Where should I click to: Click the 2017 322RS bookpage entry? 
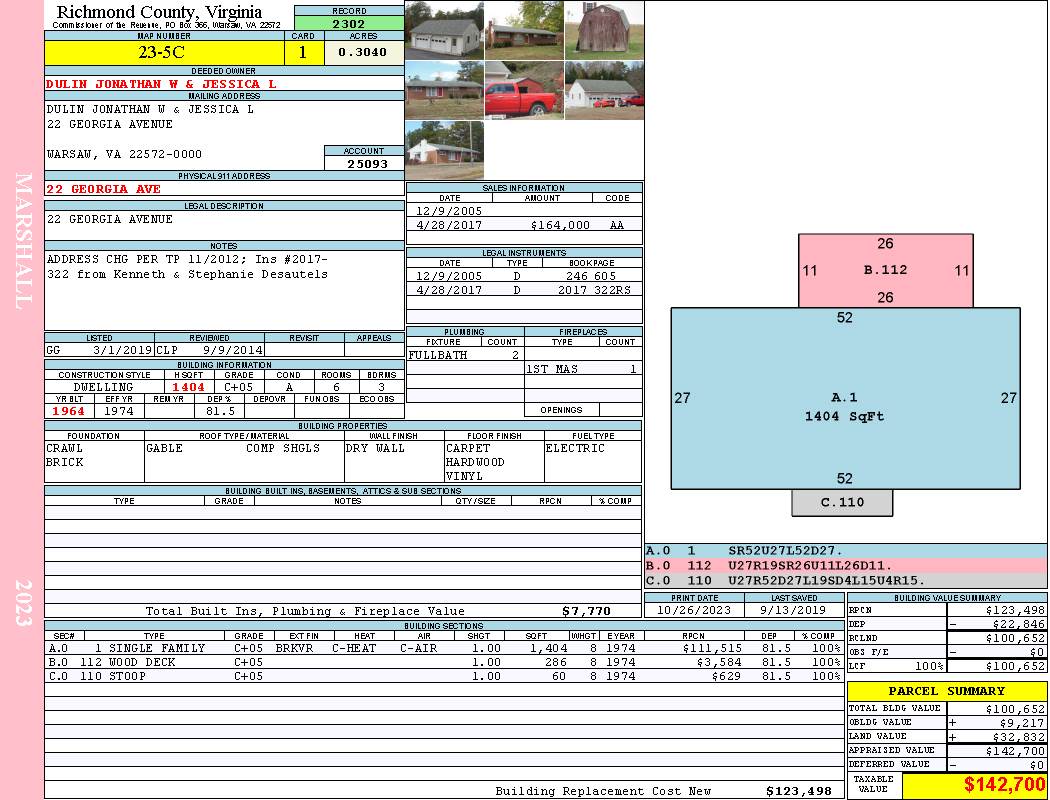click(x=594, y=290)
